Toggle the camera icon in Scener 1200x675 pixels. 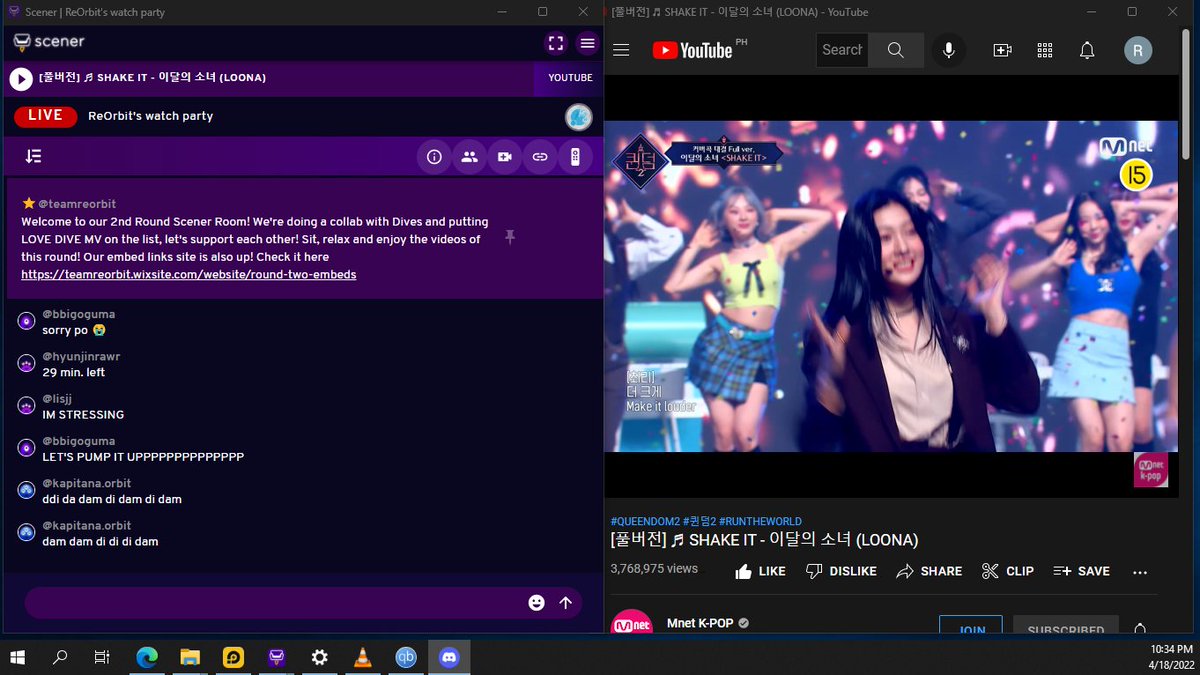point(505,157)
